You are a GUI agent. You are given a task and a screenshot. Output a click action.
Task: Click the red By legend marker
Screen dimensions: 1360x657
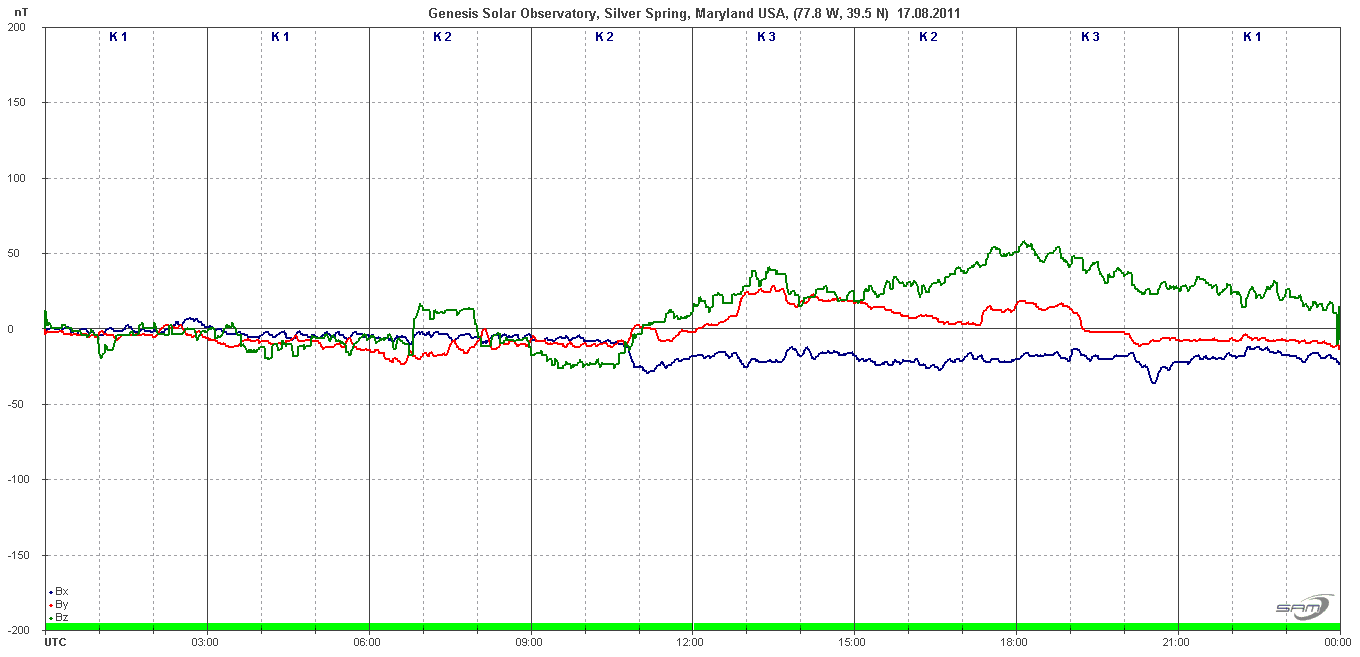click(x=51, y=605)
